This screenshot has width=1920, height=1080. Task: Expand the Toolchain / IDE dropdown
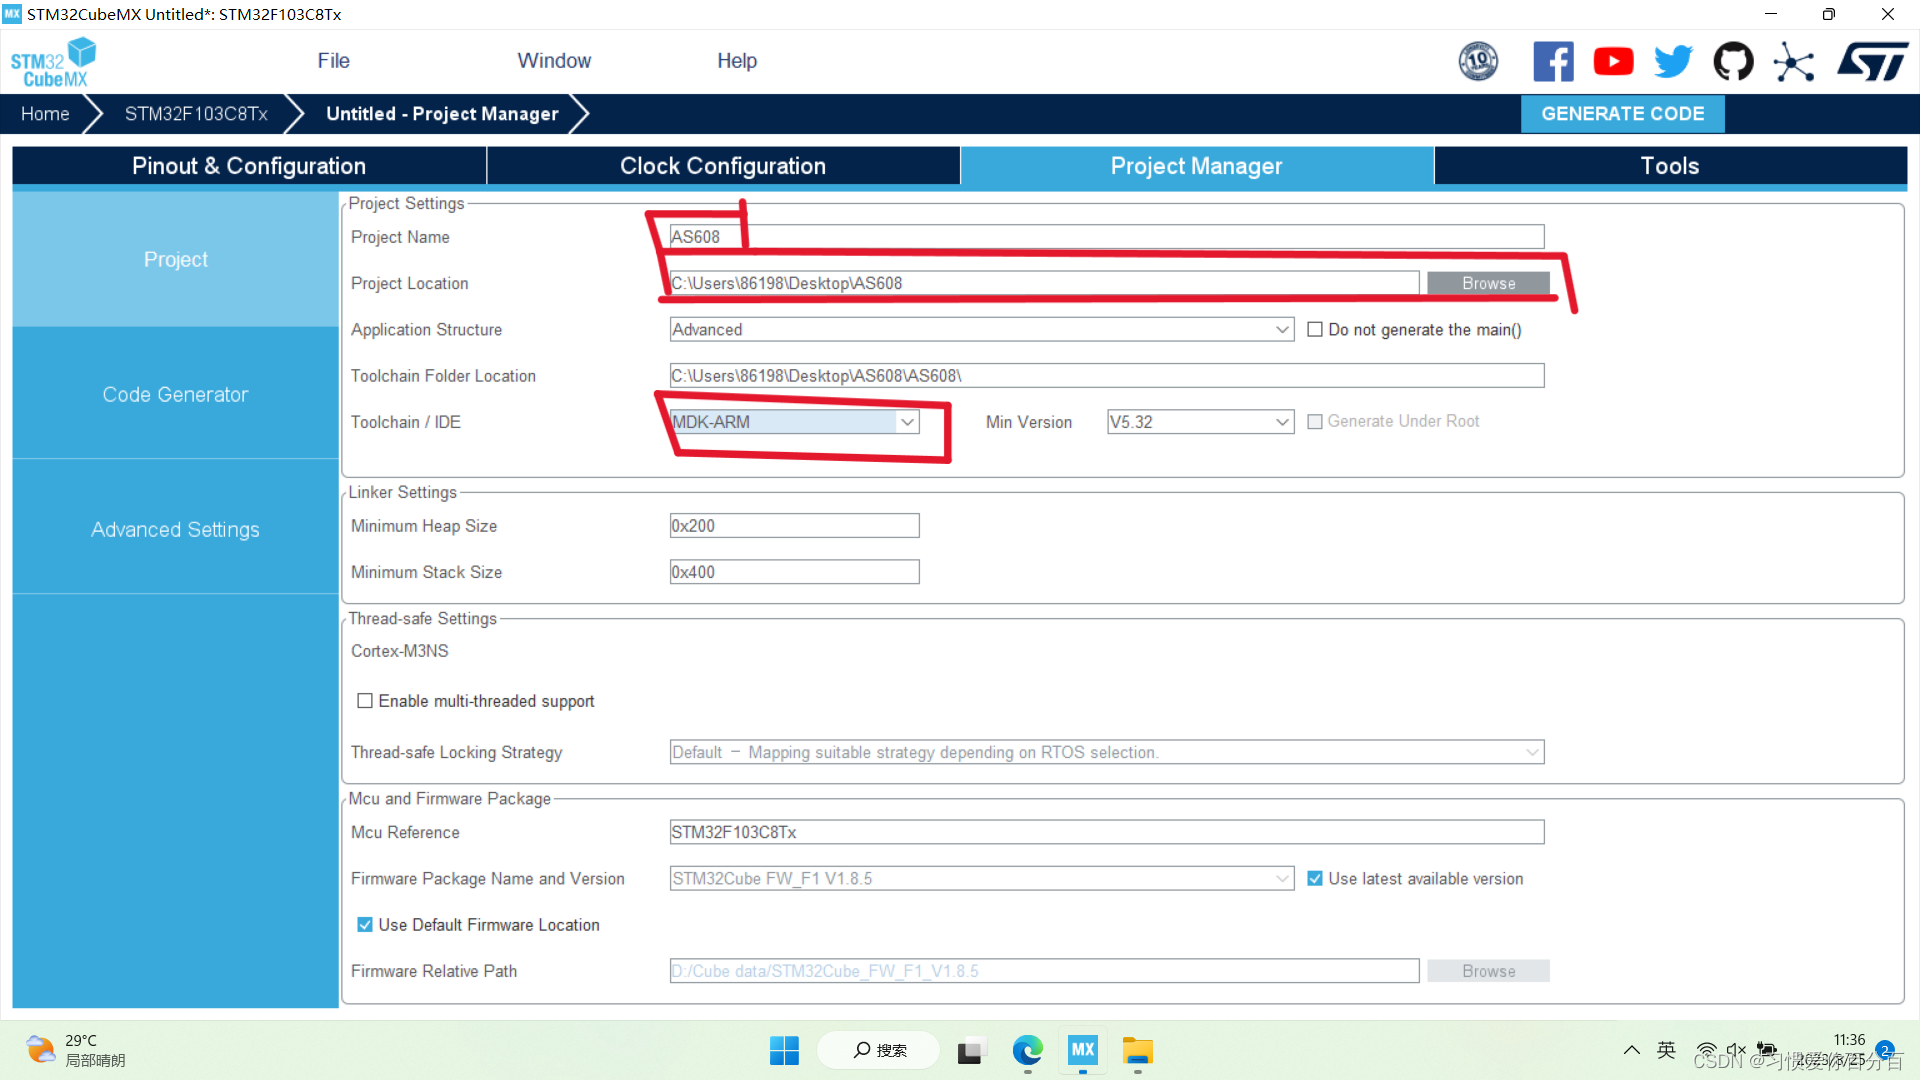907,422
